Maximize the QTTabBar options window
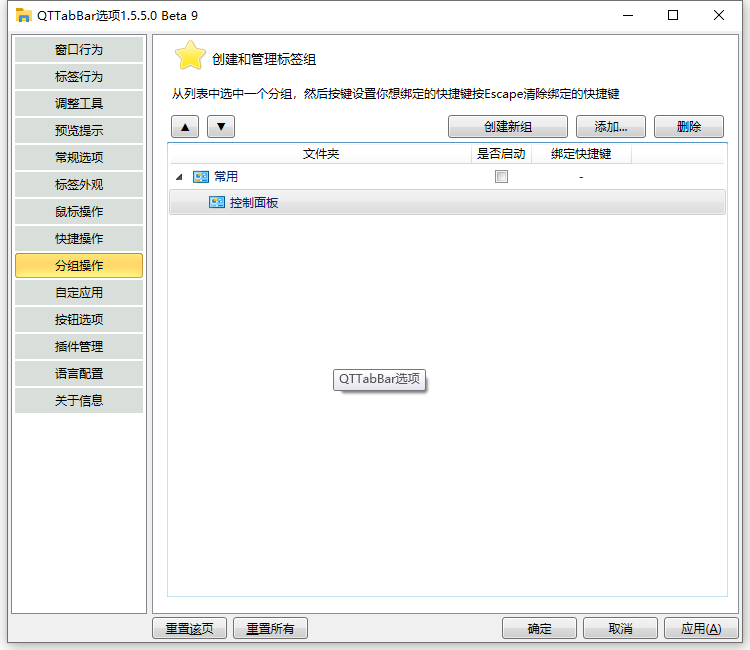Viewport: 750px width, 650px height. point(673,15)
